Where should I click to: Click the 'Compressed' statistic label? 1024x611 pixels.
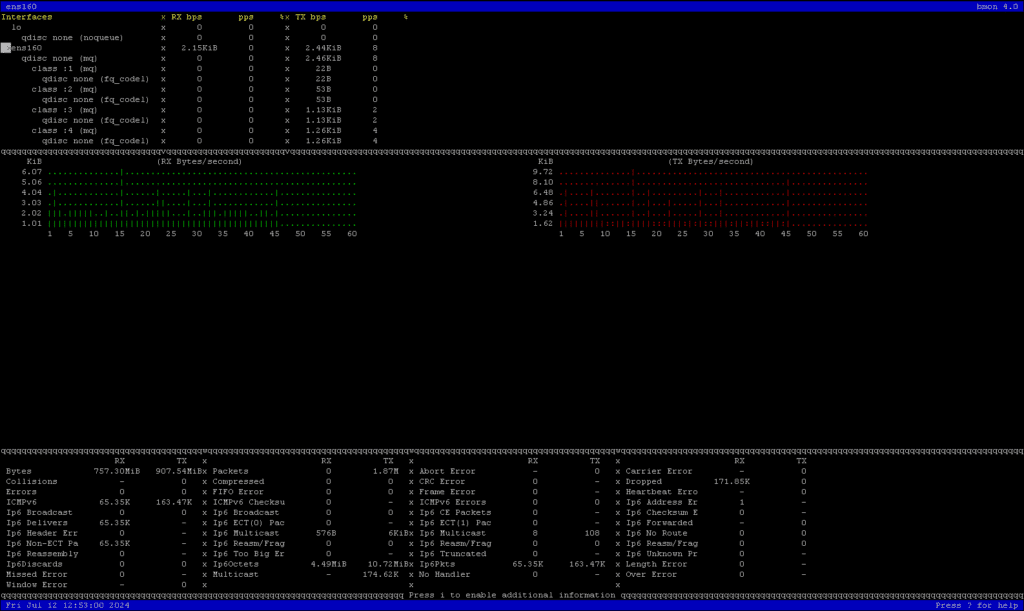(238, 482)
